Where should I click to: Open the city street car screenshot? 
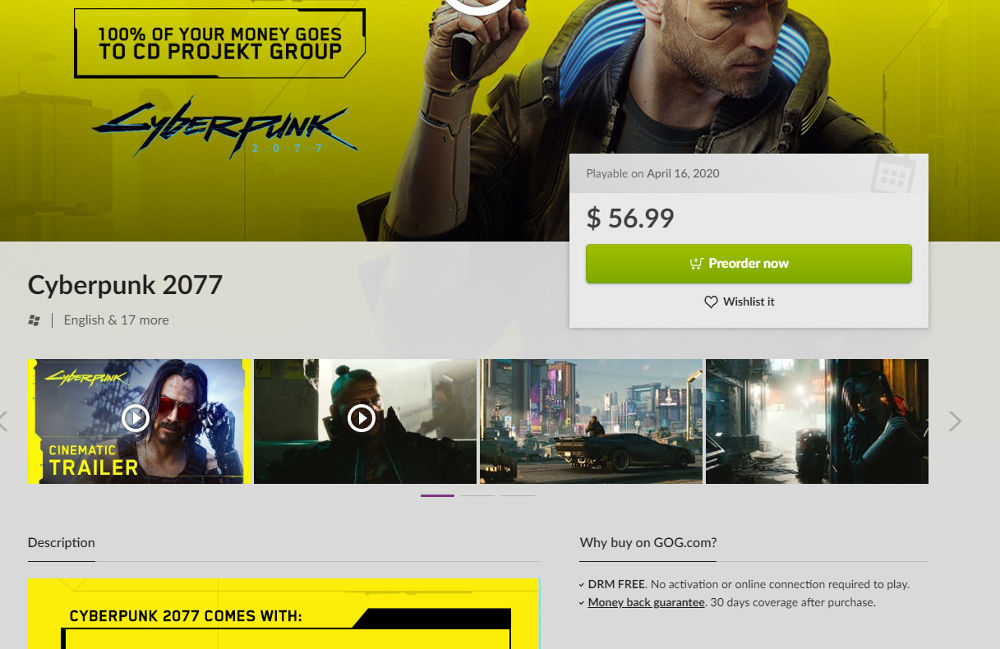591,421
